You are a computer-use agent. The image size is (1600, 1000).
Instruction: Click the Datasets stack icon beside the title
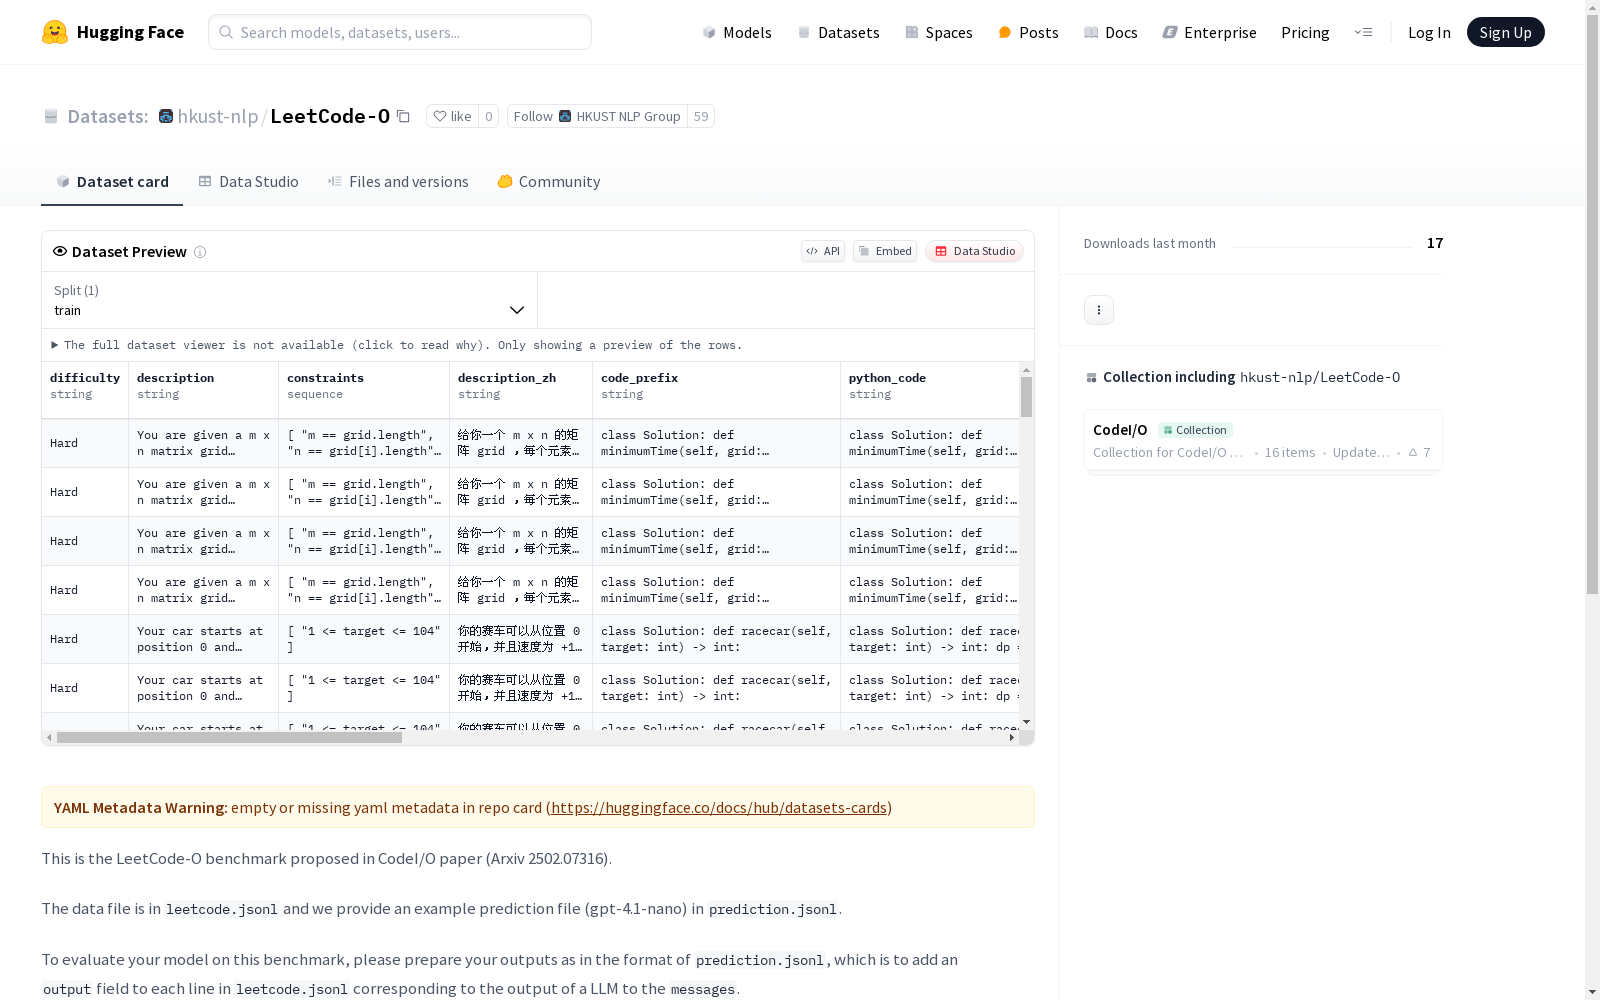(51, 116)
